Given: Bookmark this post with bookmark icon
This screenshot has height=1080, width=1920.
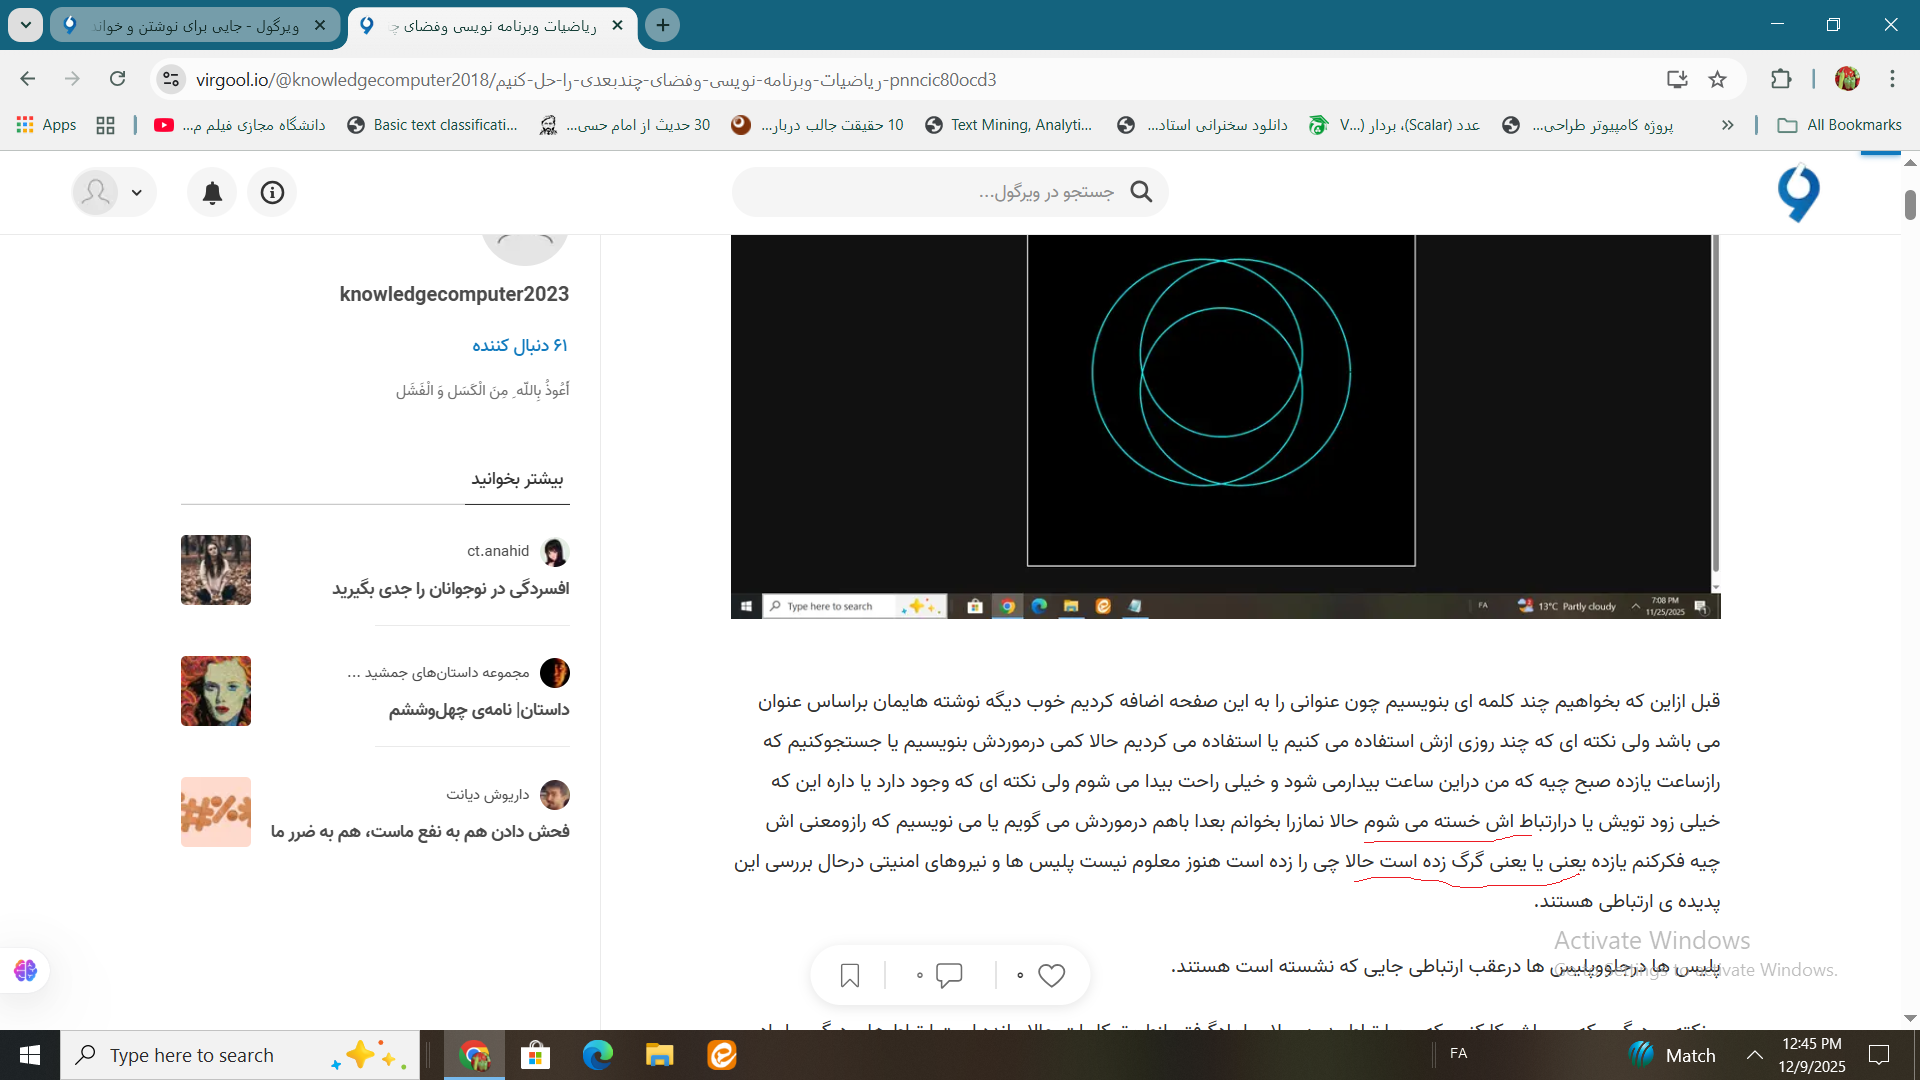Looking at the screenshot, I should 850,975.
